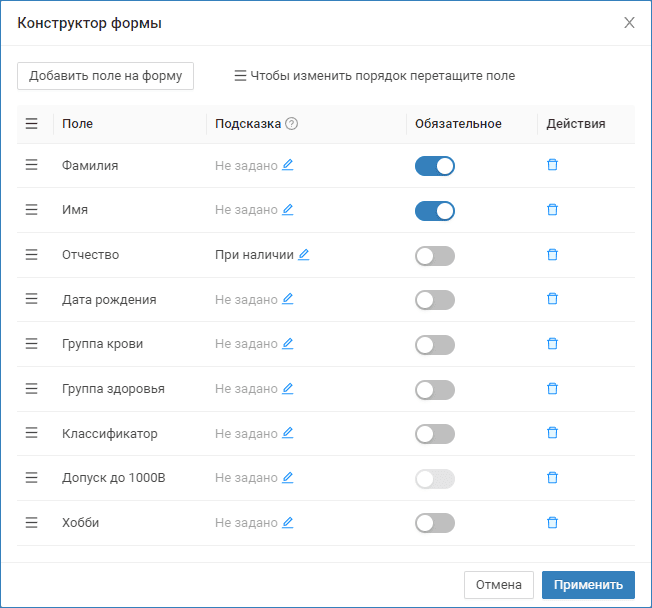Click 'Добавить поле на форму' button
Image resolution: width=652 pixels, height=608 pixels.
pos(105,76)
